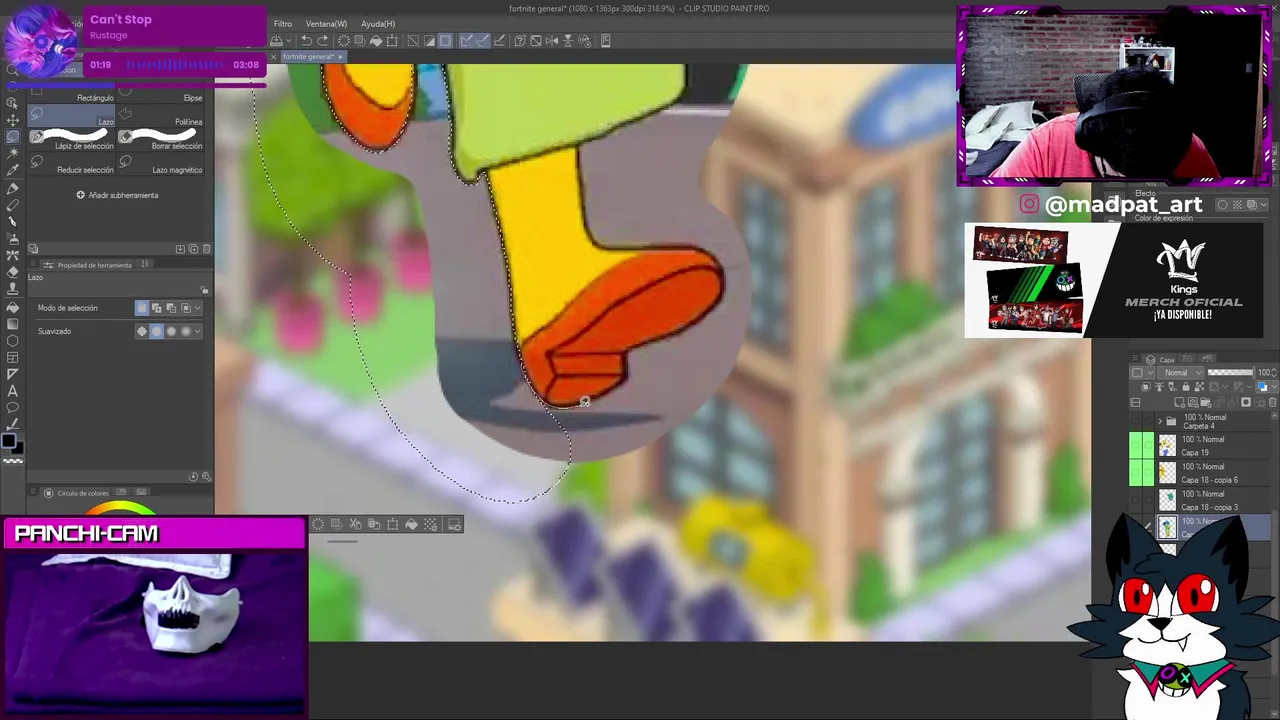This screenshot has width=1280, height=720.
Task: Click the layer opacity slider
Action: pyautogui.click(x=1230, y=373)
